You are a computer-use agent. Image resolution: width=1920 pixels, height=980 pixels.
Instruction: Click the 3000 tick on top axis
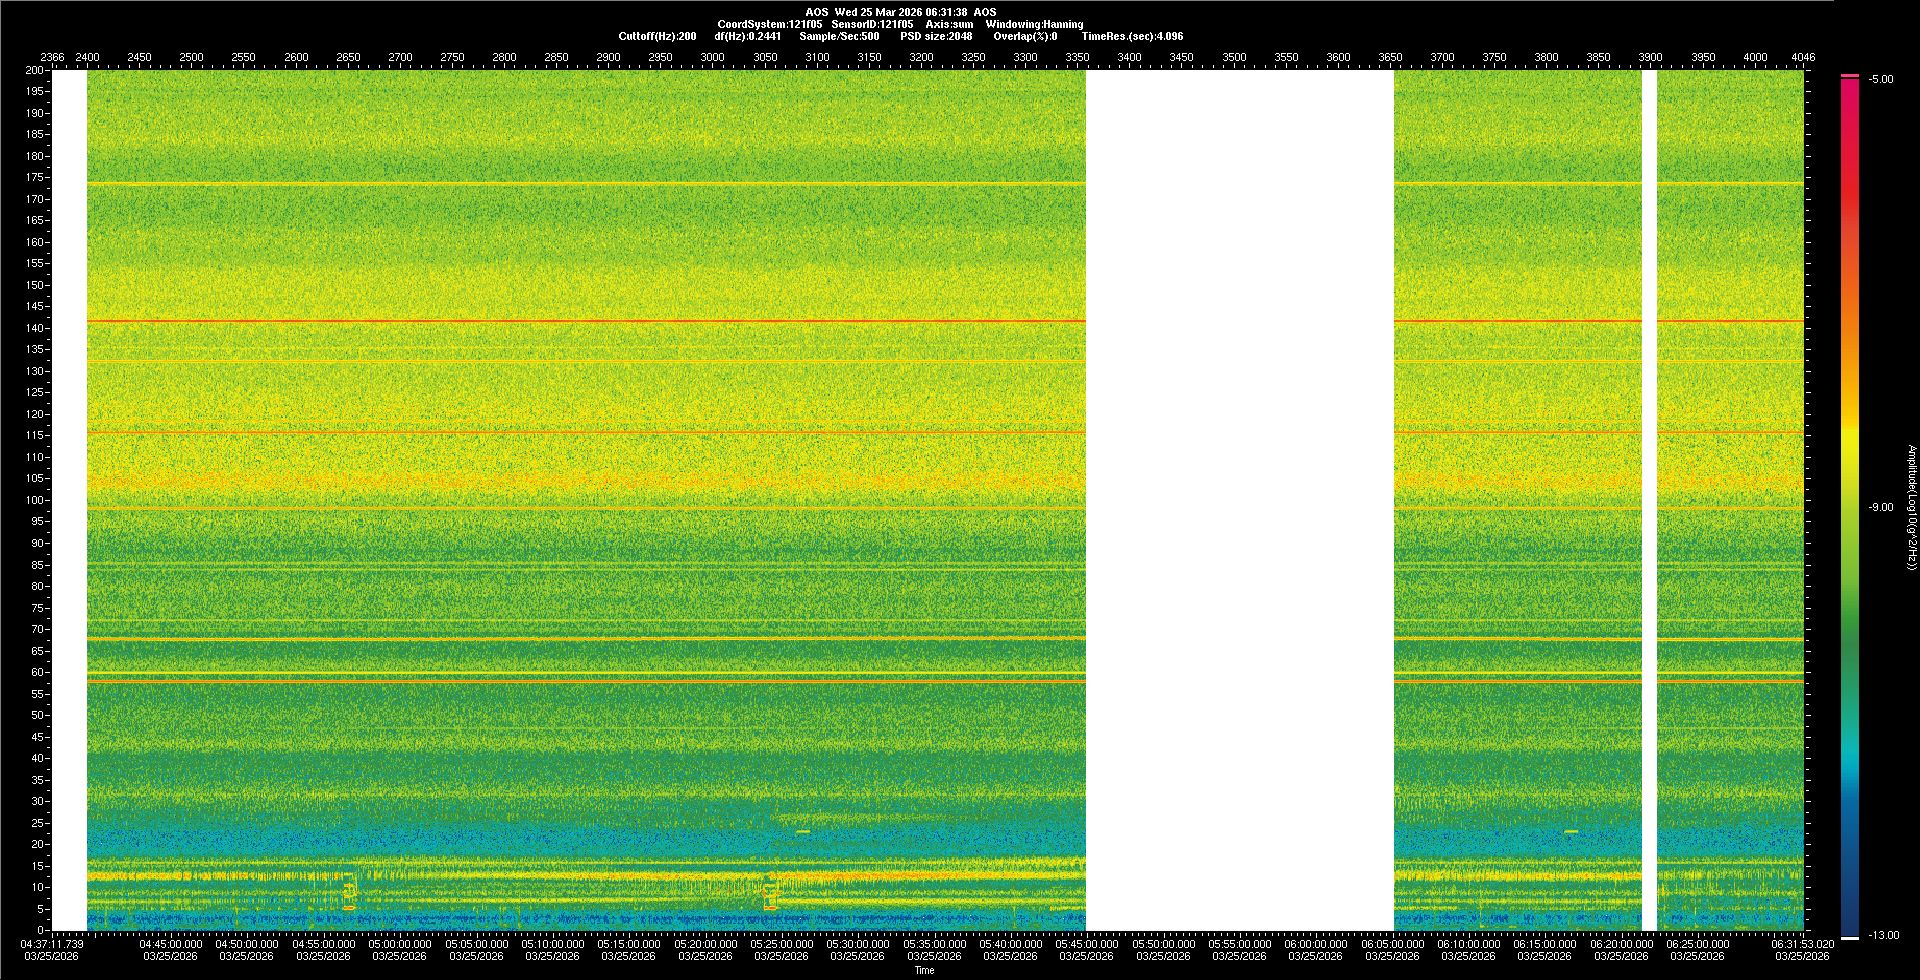[x=712, y=57]
